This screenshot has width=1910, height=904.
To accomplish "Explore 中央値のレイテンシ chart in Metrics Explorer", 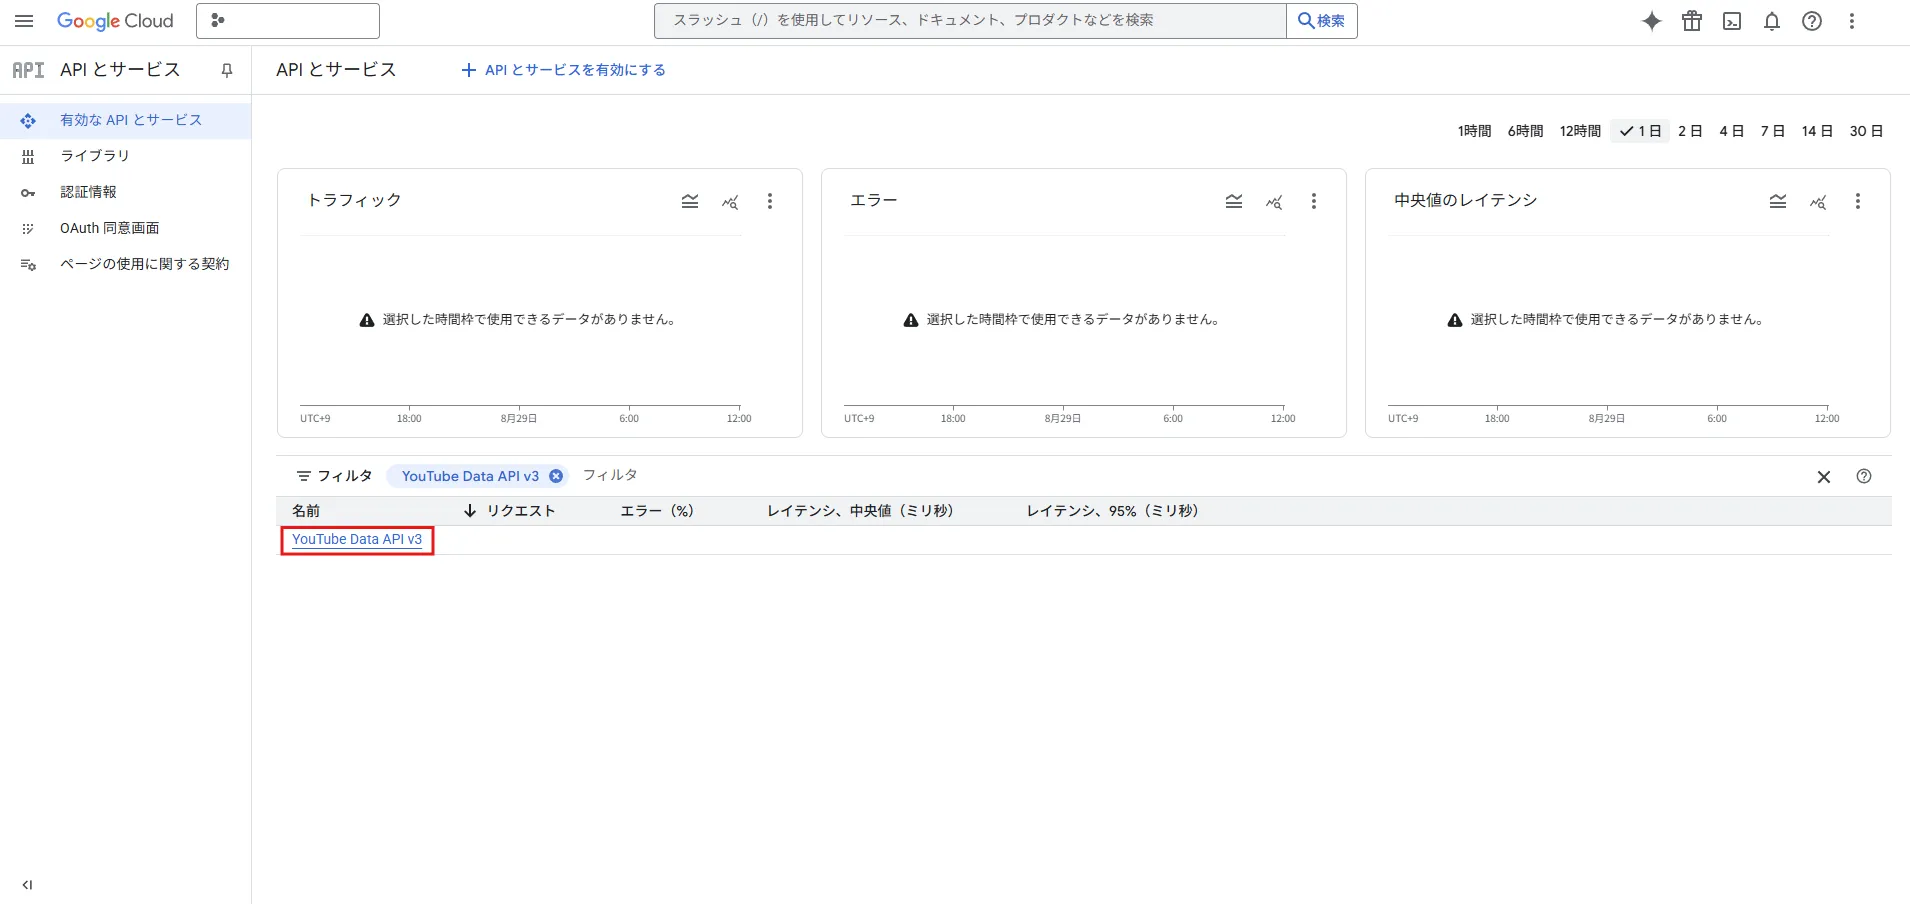I will point(1818,202).
